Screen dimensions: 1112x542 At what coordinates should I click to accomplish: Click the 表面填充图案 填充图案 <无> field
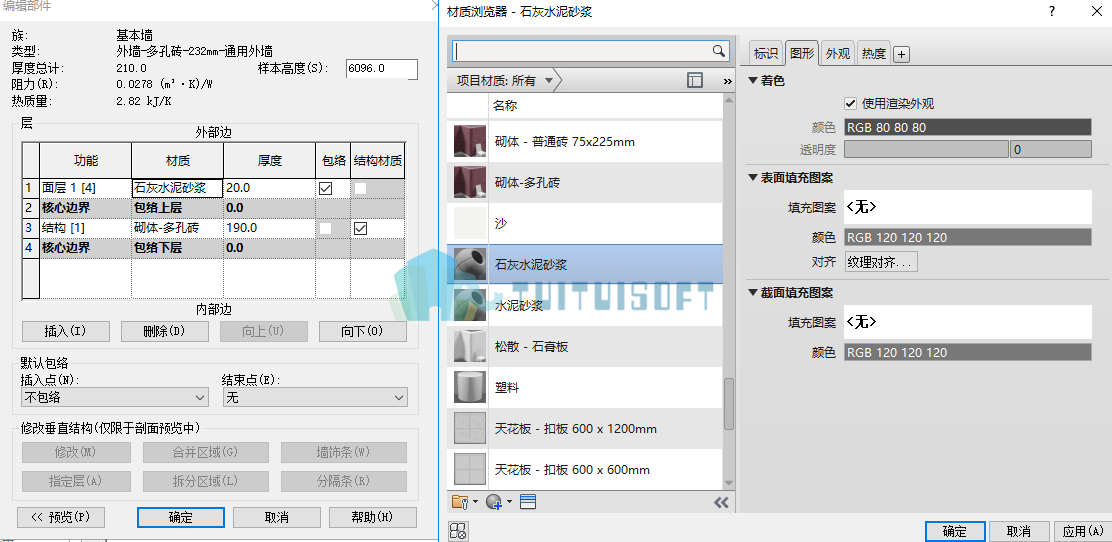(968, 207)
